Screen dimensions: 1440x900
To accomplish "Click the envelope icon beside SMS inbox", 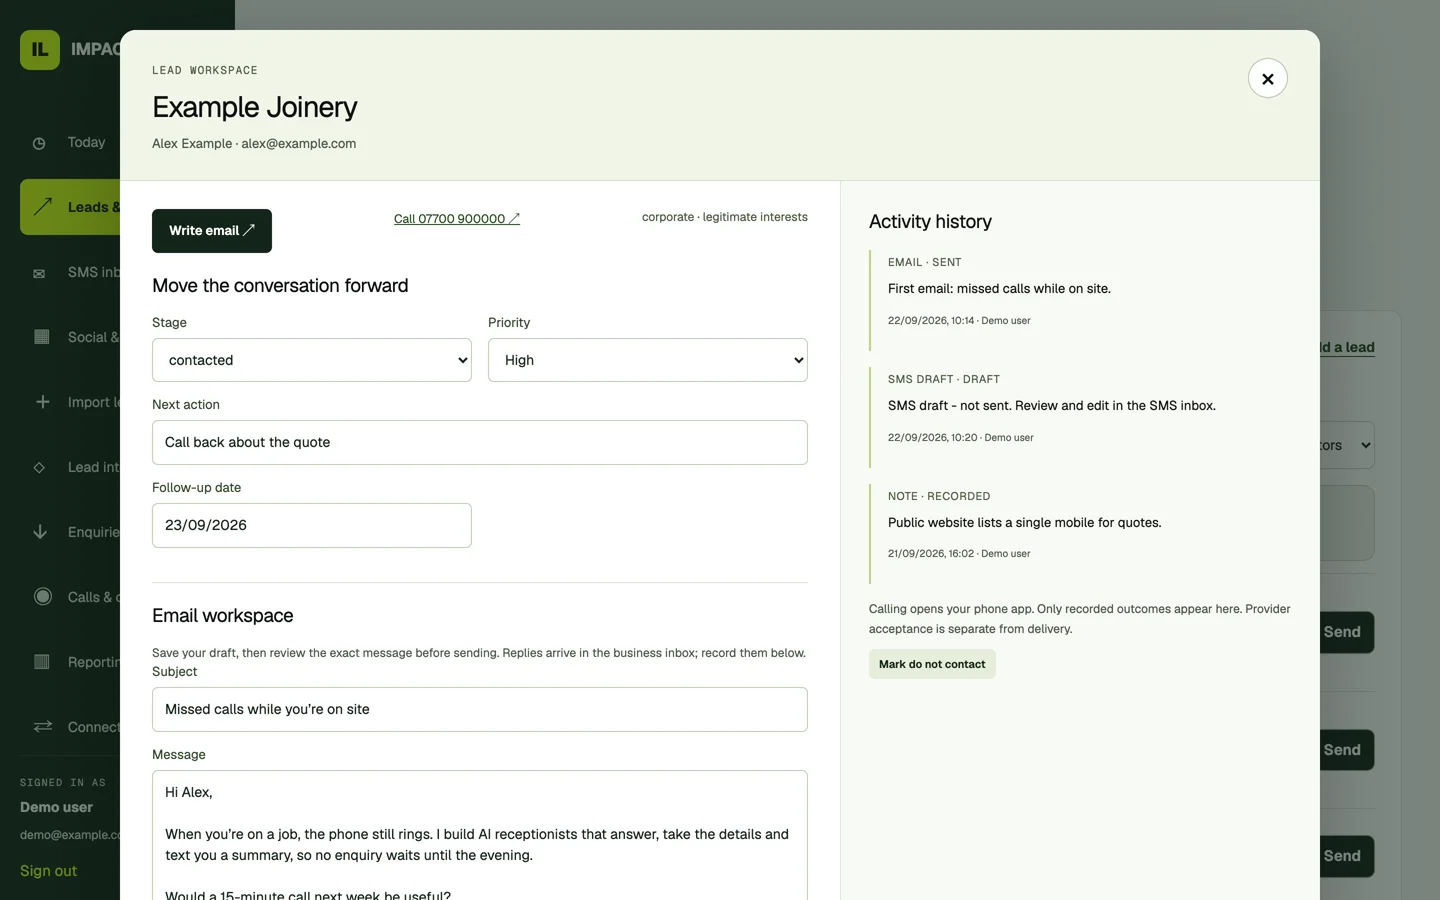I will (39, 273).
